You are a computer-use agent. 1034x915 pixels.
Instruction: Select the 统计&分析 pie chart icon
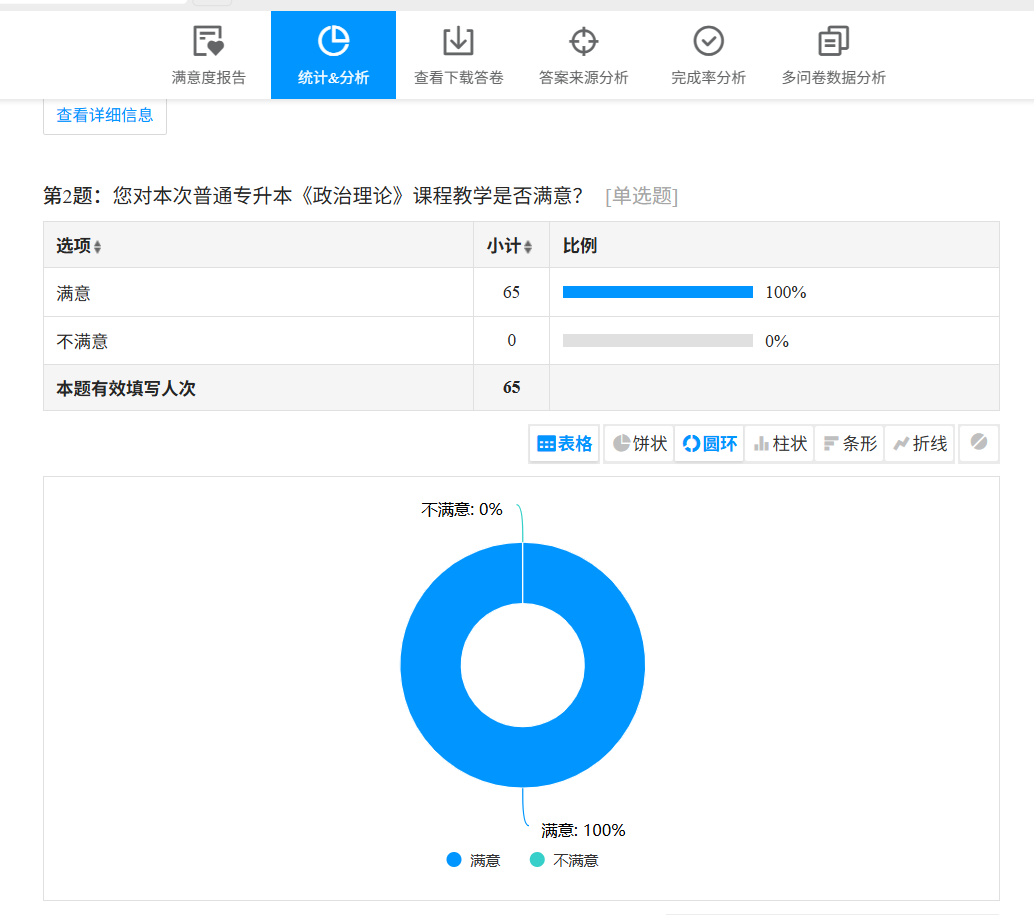[x=333, y=42]
